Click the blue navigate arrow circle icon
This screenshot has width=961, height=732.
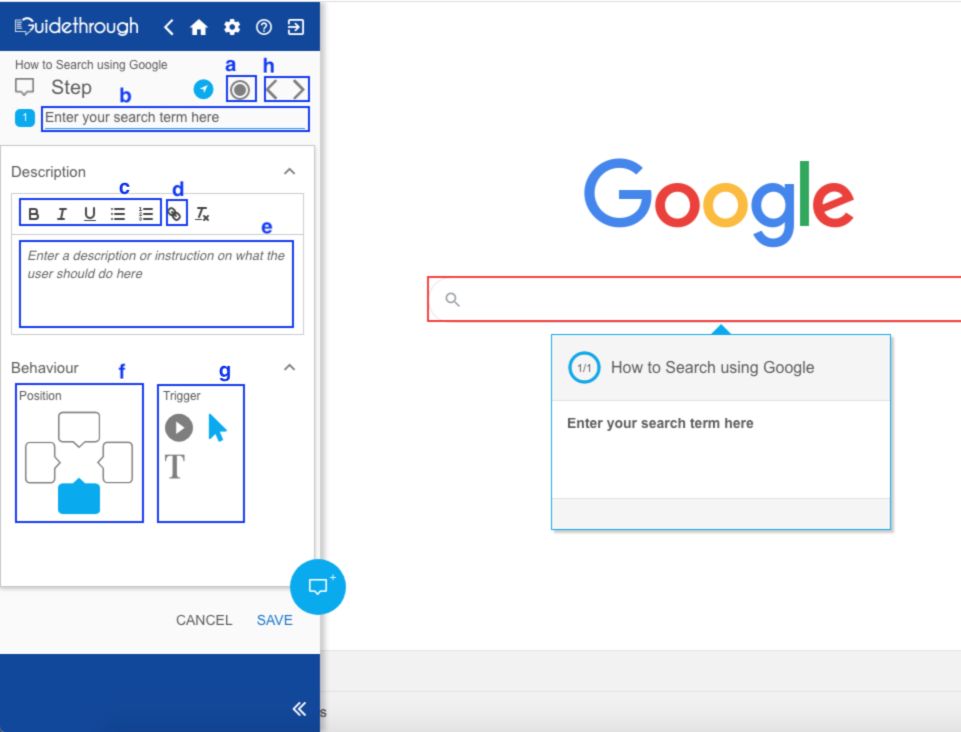click(203, 89)
